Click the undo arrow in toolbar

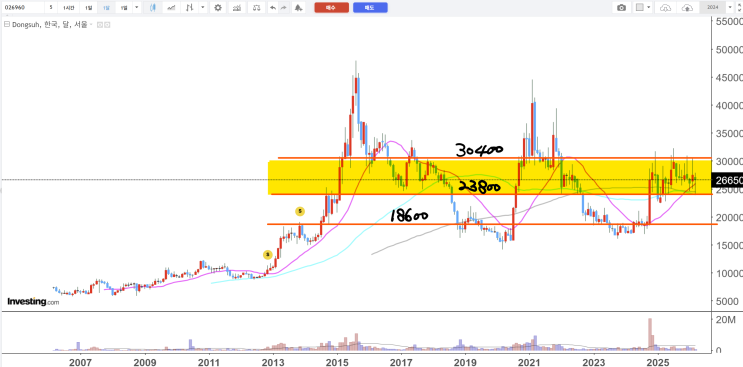pyautogui.click(x=272, y=8)
